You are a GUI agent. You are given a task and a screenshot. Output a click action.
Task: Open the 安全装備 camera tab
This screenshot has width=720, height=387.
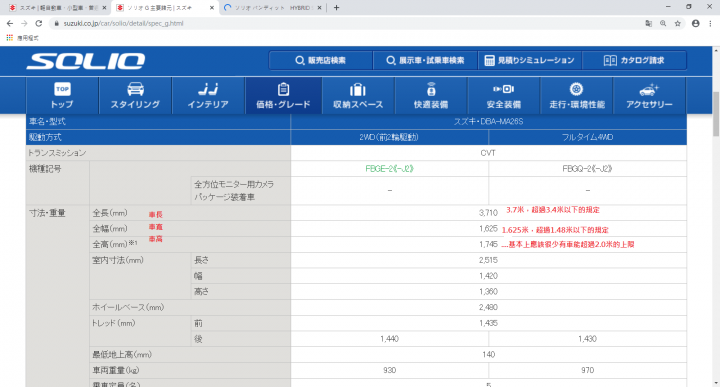pos(504,95)
